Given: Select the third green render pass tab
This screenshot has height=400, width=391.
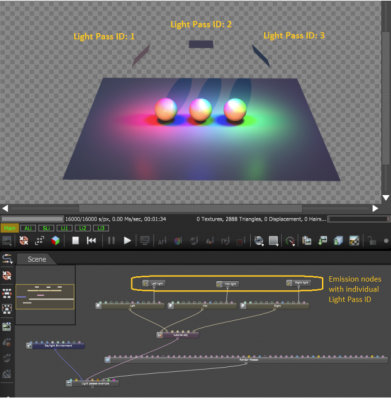Looking at the screenshot, I should click(46, 228).
